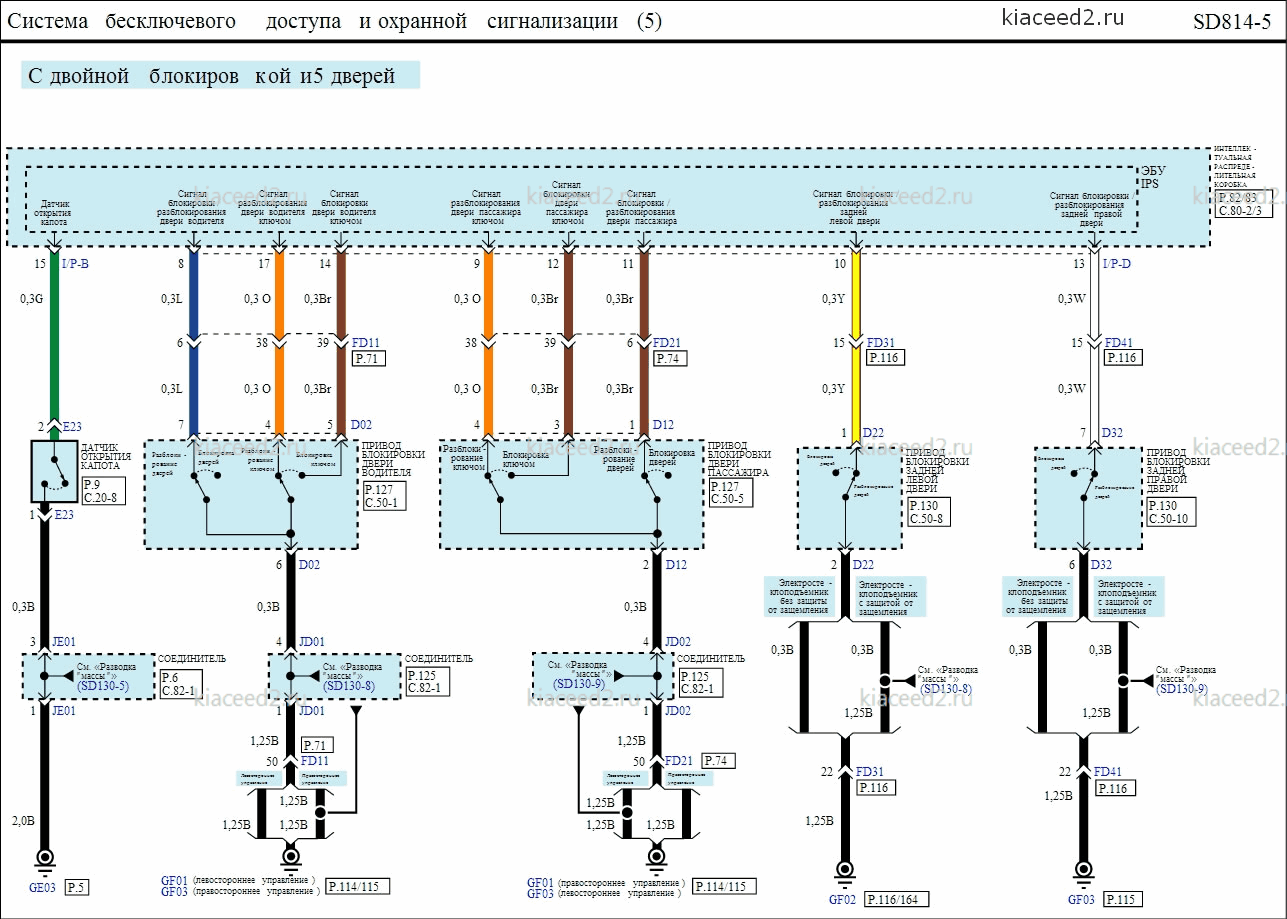Click the 'ПРИВОД БЛОКИРОВКИ ДВЕРИ ПАССАЖИРА' label
This screenshot has width=1287, height=919.
738,458
